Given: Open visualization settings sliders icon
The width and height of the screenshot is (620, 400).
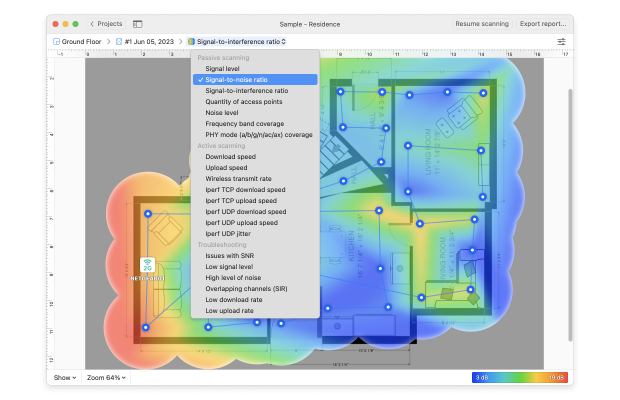Looking at the screenshot, I should click(x=561, y=42).
